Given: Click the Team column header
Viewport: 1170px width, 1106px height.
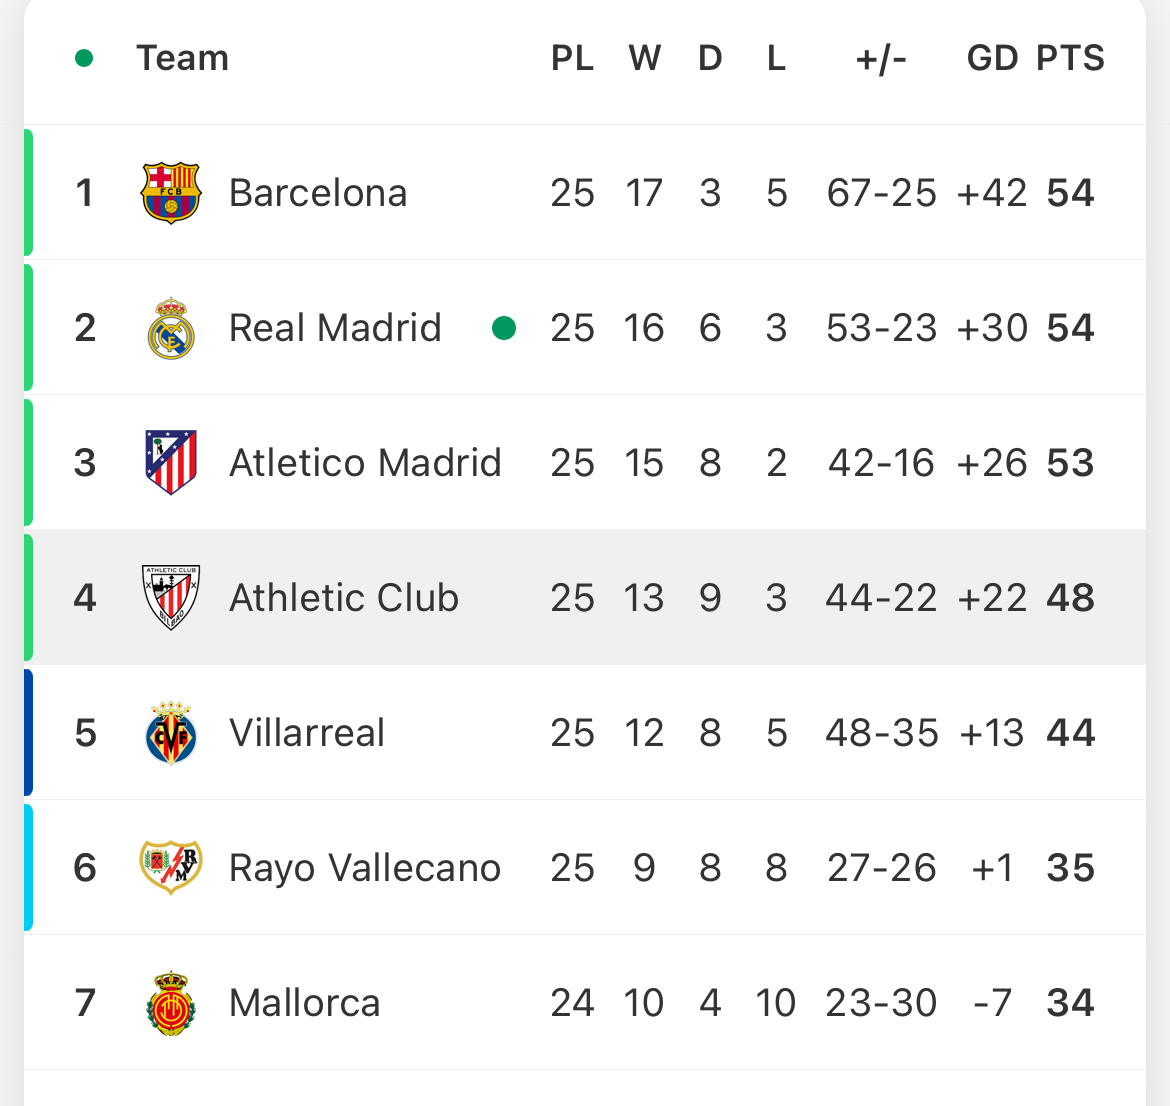Looking at the screenshot, I should coord(182,58).
